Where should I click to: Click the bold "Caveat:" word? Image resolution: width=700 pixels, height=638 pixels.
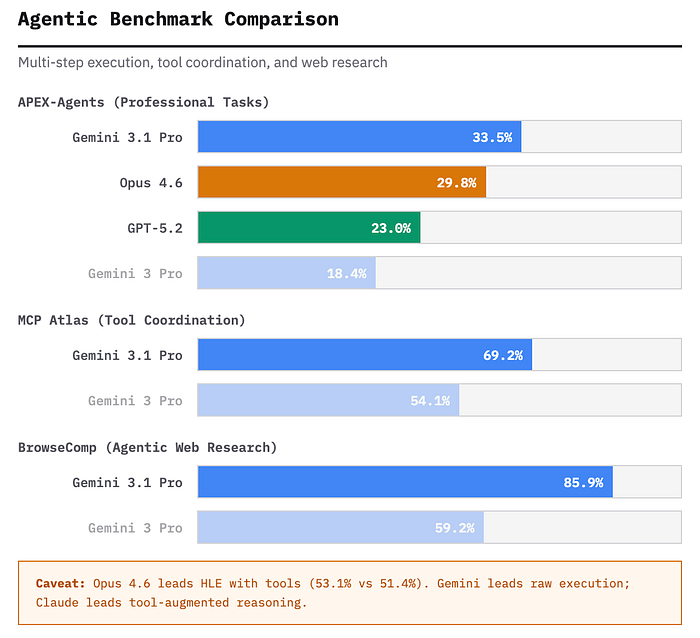[x=60, y=583]
